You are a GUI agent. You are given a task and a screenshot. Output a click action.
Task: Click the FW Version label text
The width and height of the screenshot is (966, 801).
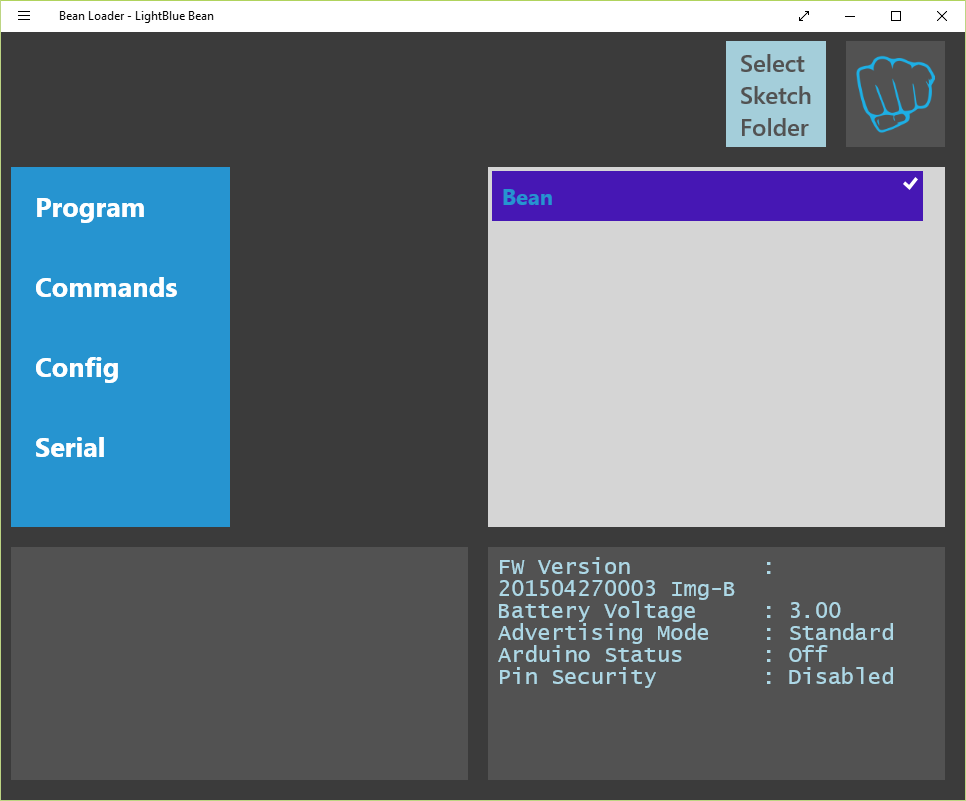coord(564,567)
